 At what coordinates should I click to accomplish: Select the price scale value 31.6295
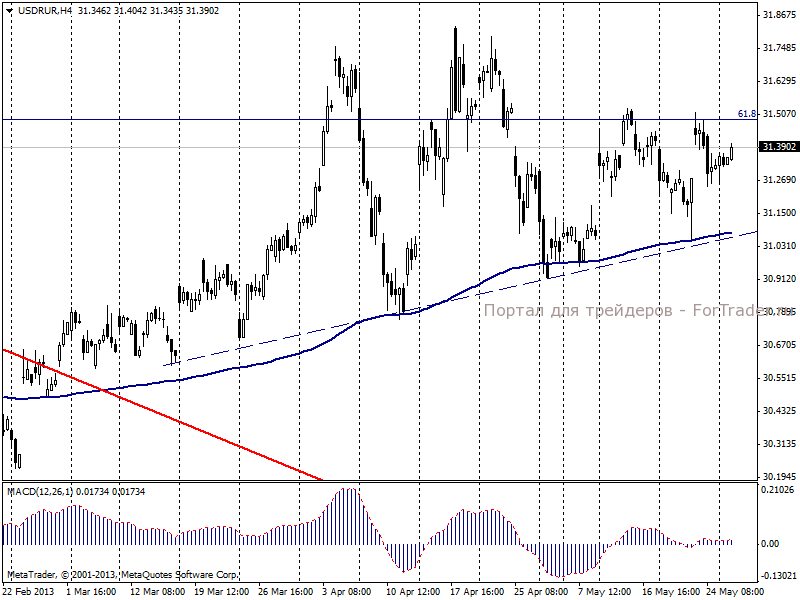click(779, 81)
